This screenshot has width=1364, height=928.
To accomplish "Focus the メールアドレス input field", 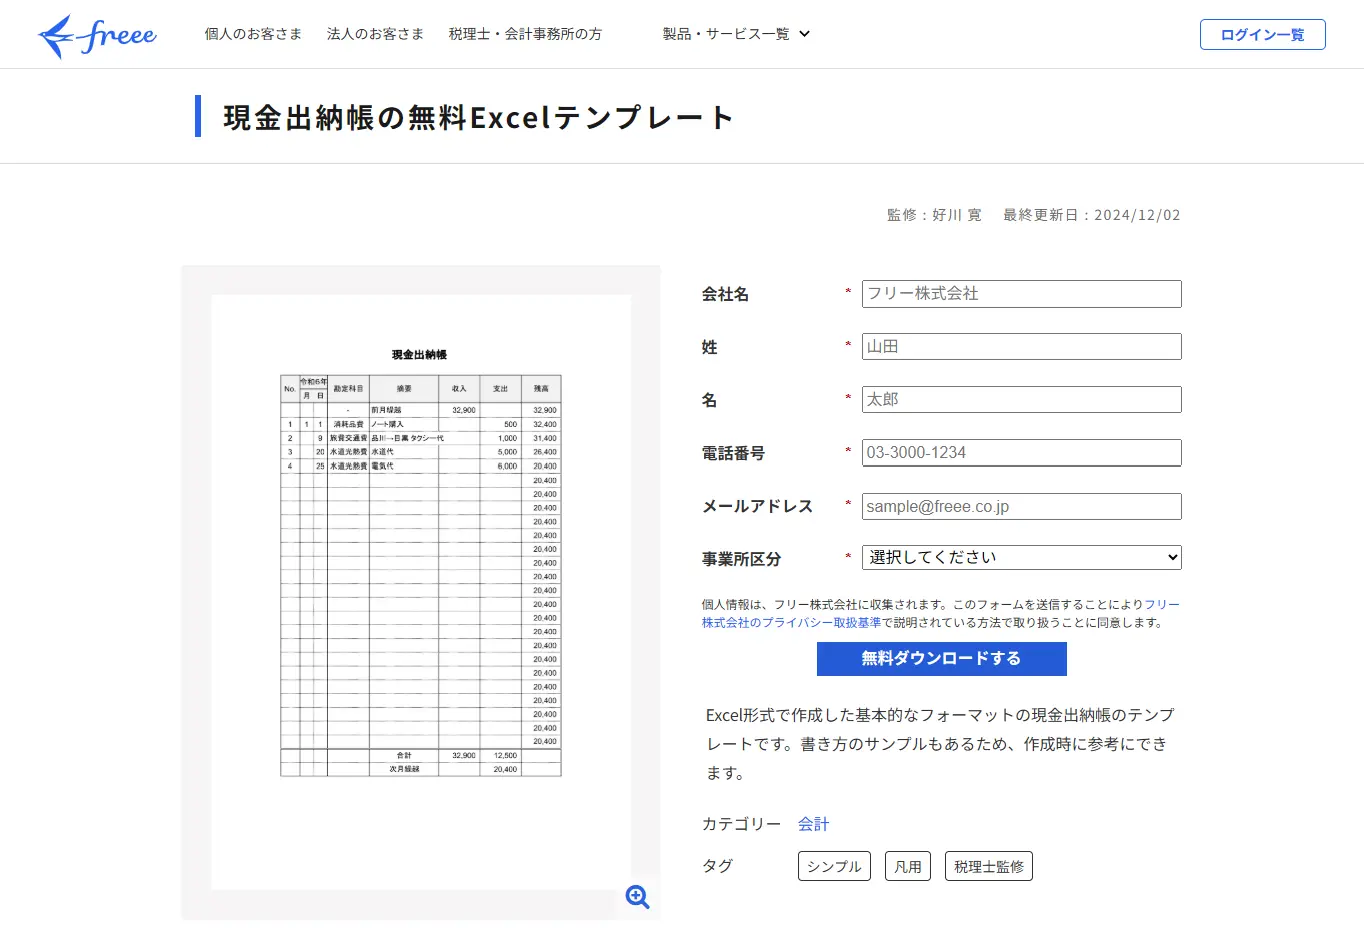I will [x=1021, y=506].
